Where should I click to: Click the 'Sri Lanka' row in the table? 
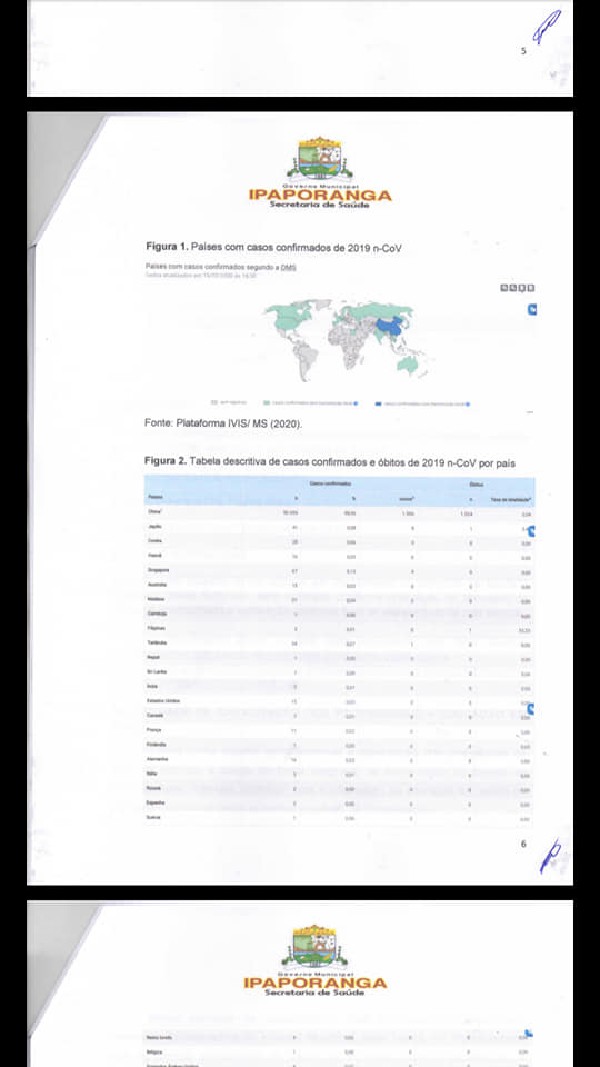click(x=339, y=672)
